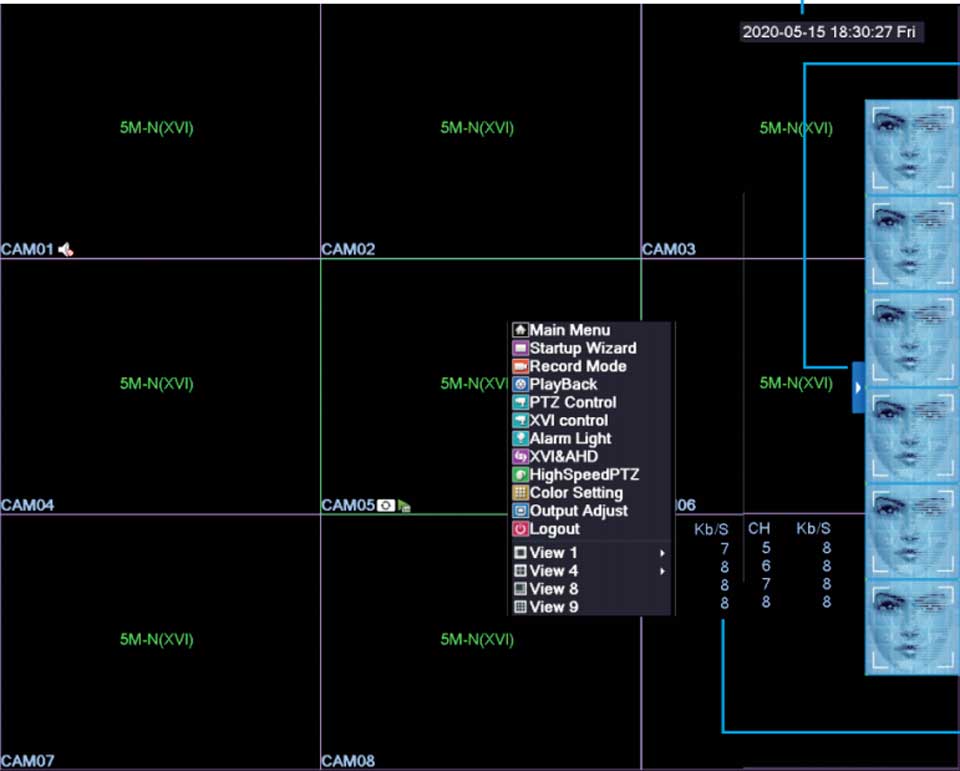The width and height of the screenshot is (960, 771).
Task: Click the green status icon beside CAM05
Action: coord(404,506)
